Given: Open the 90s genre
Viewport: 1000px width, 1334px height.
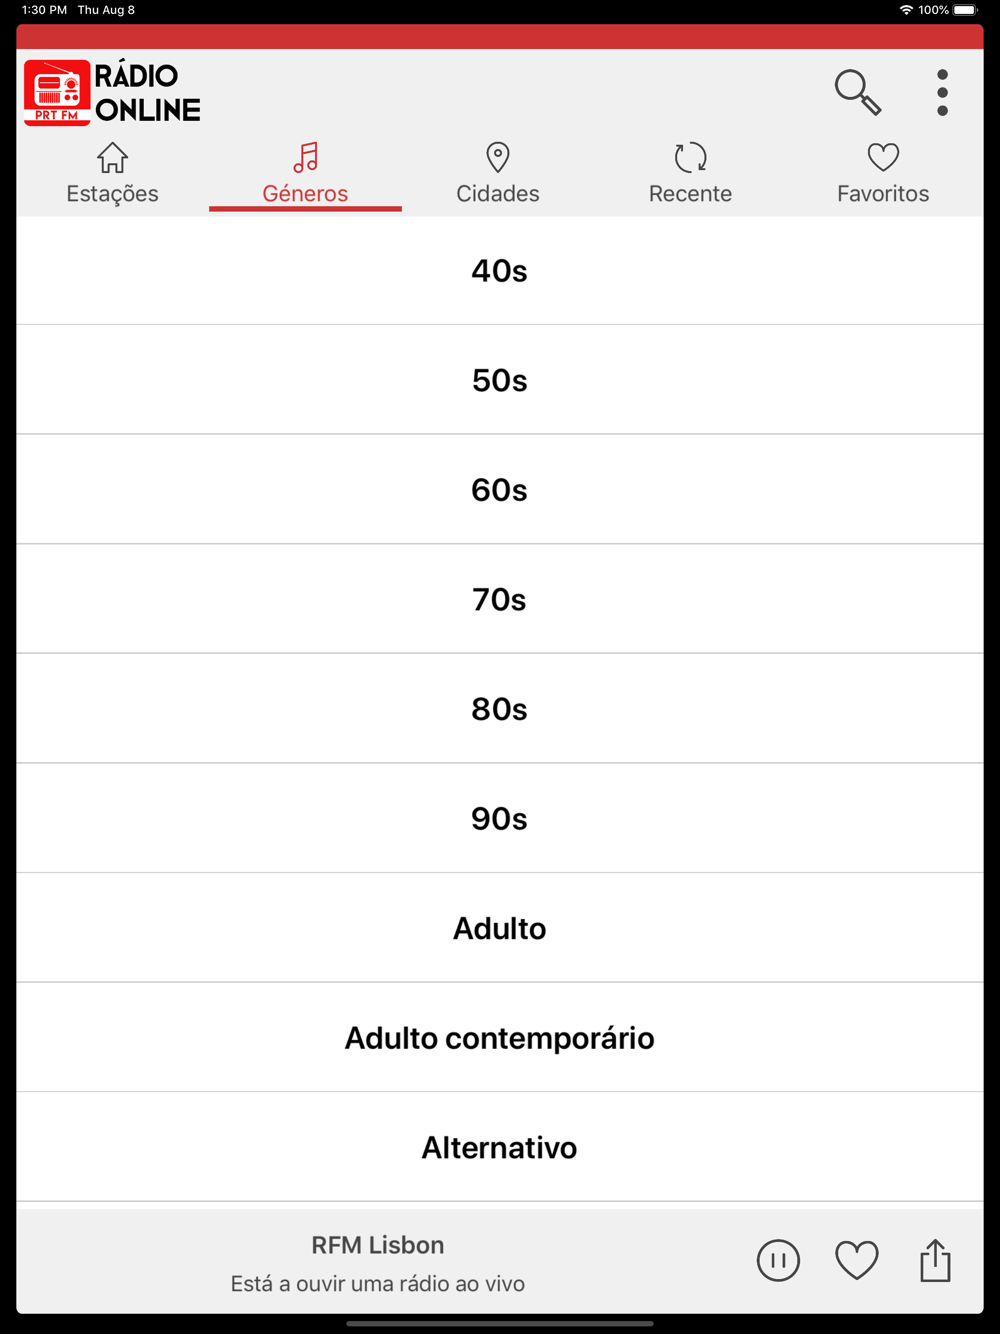Looking at the screenshot, I should coord(500,818).
